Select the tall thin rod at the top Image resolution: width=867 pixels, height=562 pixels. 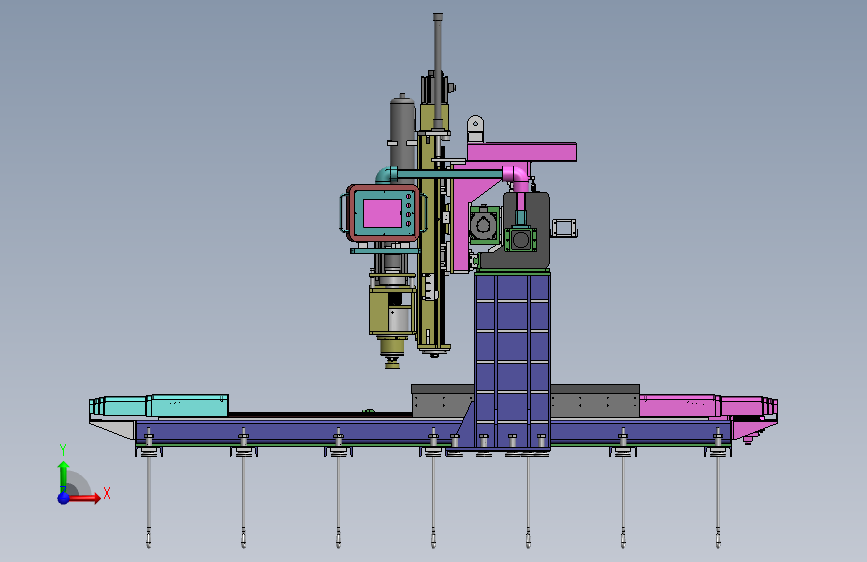pos(438,71)
